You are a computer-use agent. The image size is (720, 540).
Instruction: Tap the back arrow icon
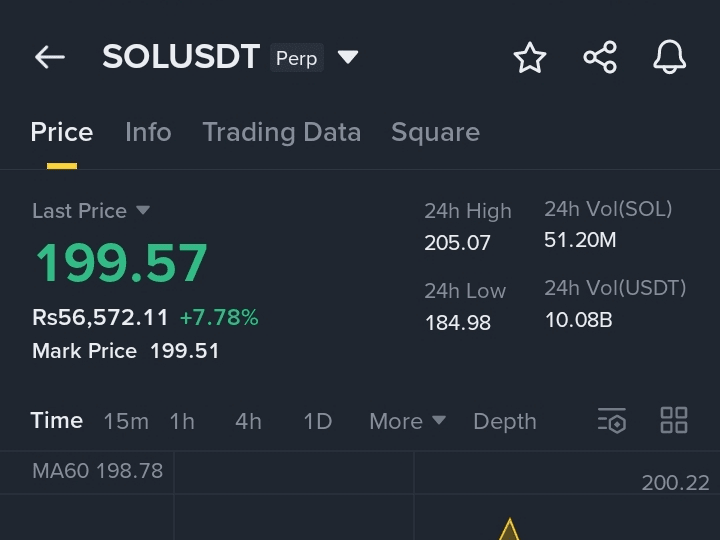(x=50, y=57)
